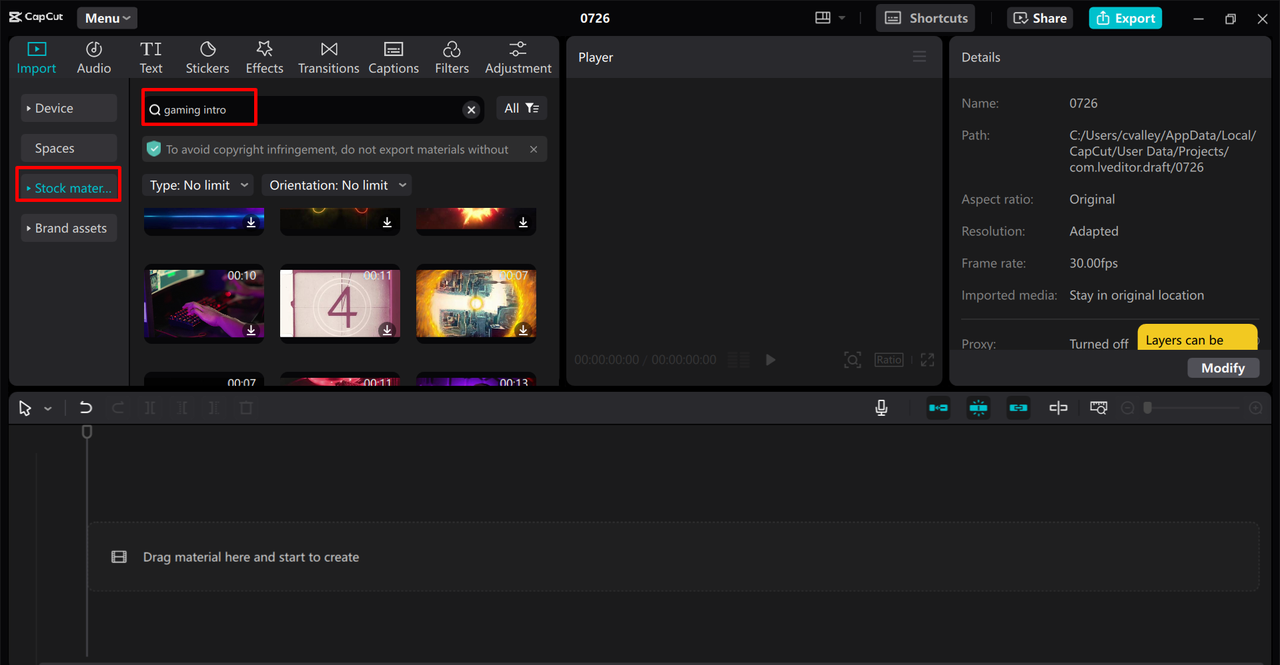Expand the Device section
This screenshot has width=1280, height=665.
tap(69, 108)
